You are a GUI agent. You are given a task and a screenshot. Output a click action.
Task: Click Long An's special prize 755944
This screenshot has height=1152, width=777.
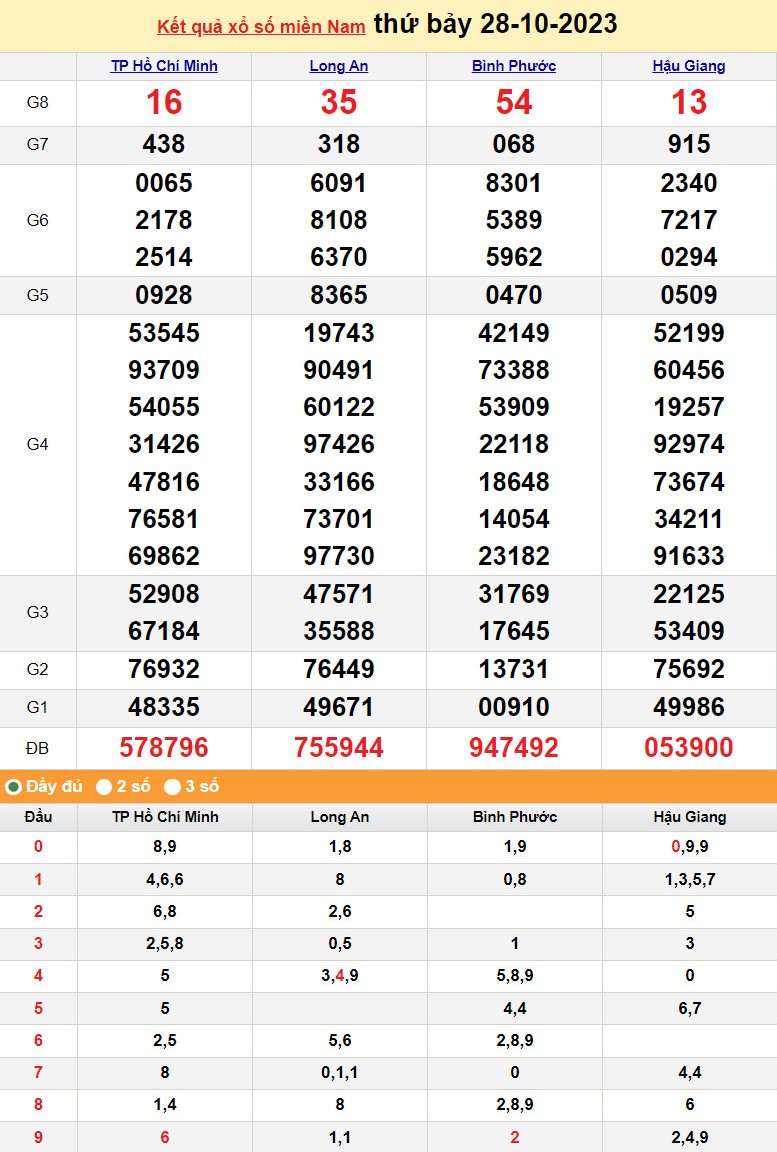point(339,747)
